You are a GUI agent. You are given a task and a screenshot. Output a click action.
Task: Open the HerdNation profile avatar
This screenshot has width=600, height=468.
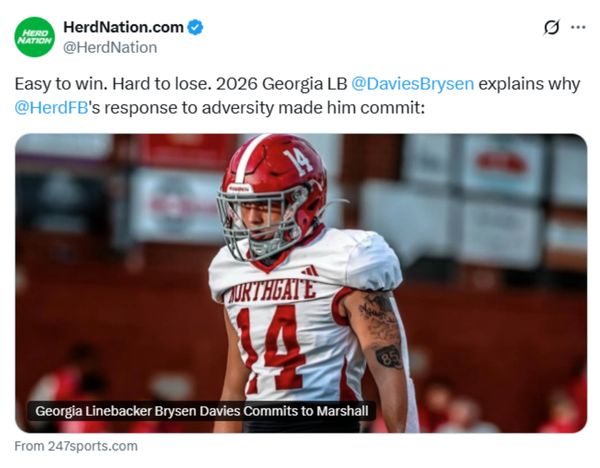35,37
